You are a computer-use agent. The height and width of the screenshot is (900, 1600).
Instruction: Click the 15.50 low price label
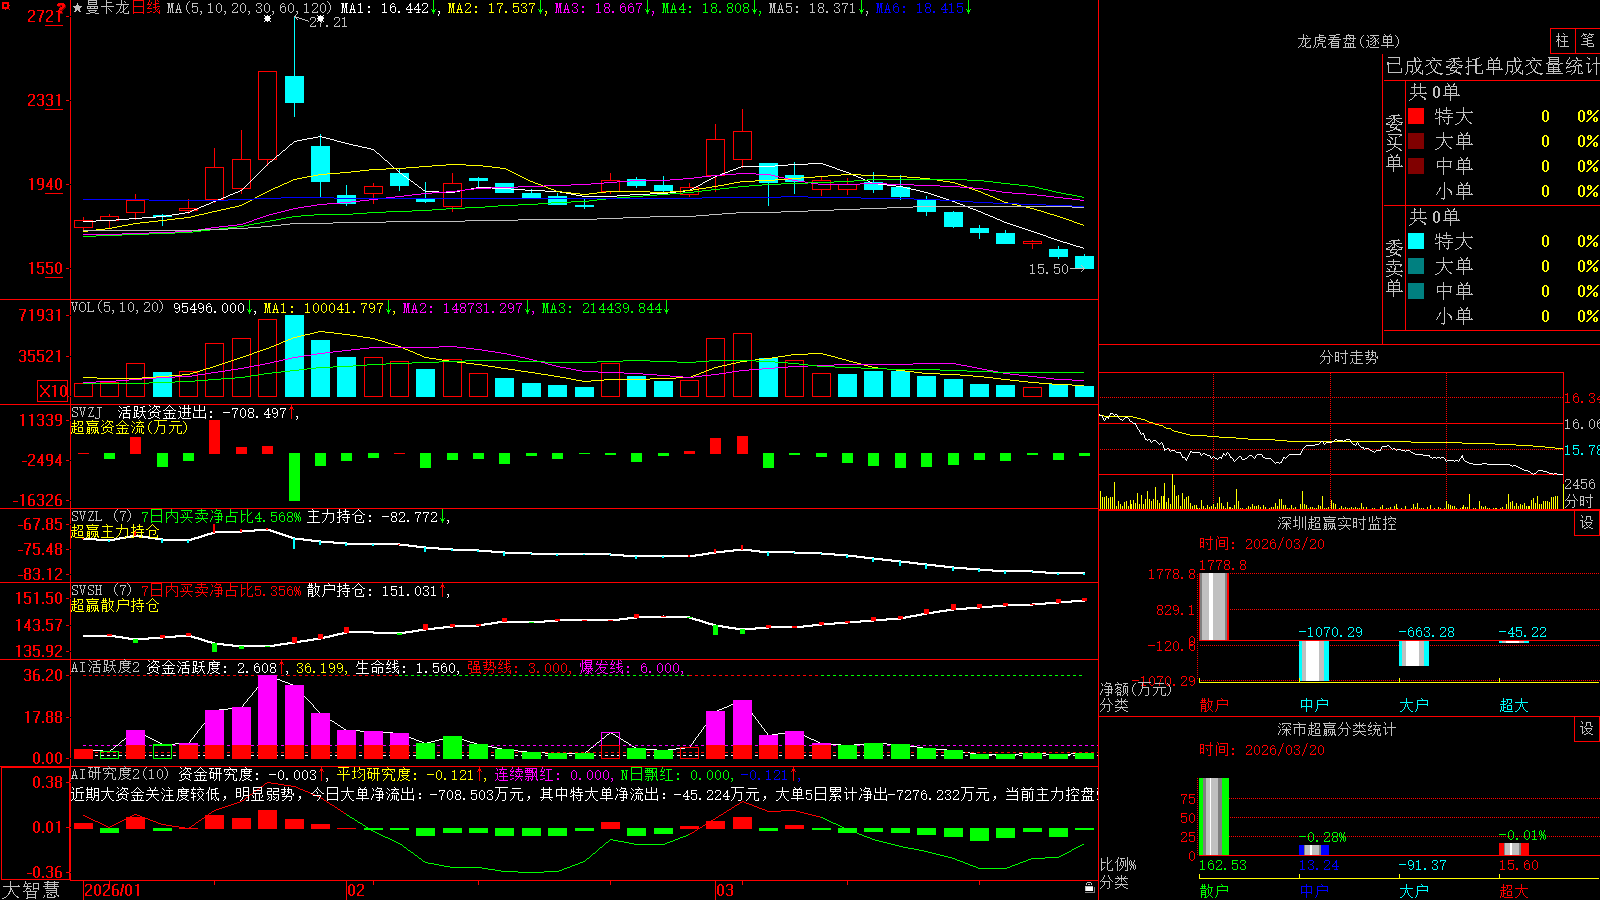pyautogui.click(x=1048, y=269)
